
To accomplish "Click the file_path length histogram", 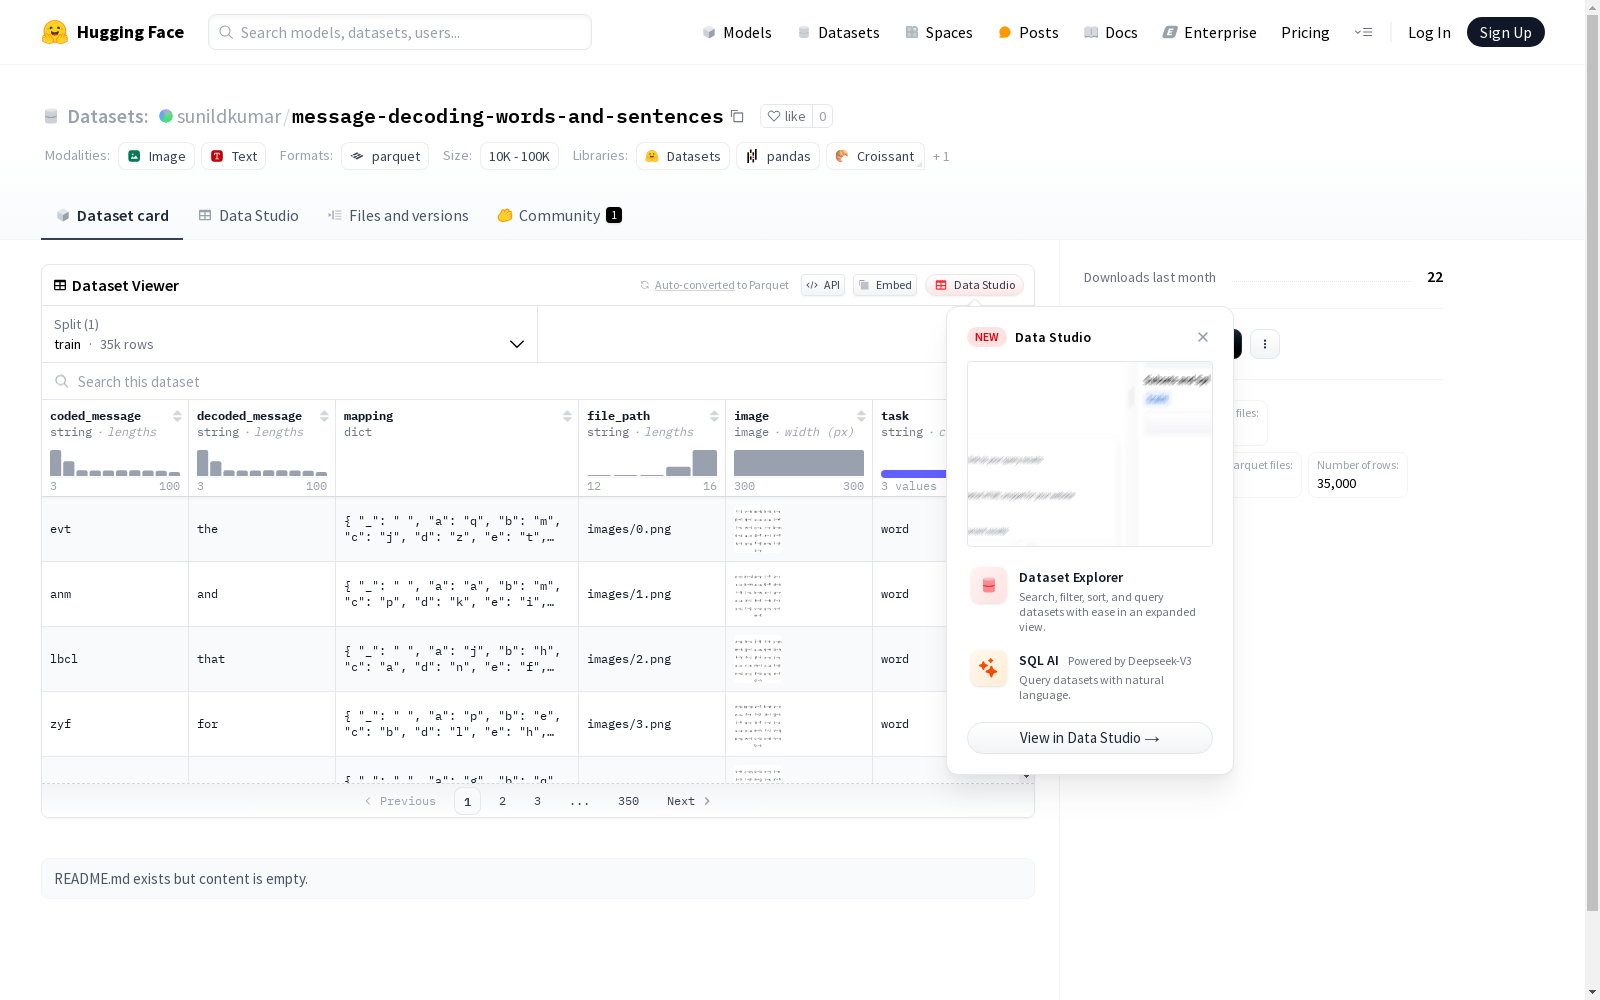I will [652, 463].
